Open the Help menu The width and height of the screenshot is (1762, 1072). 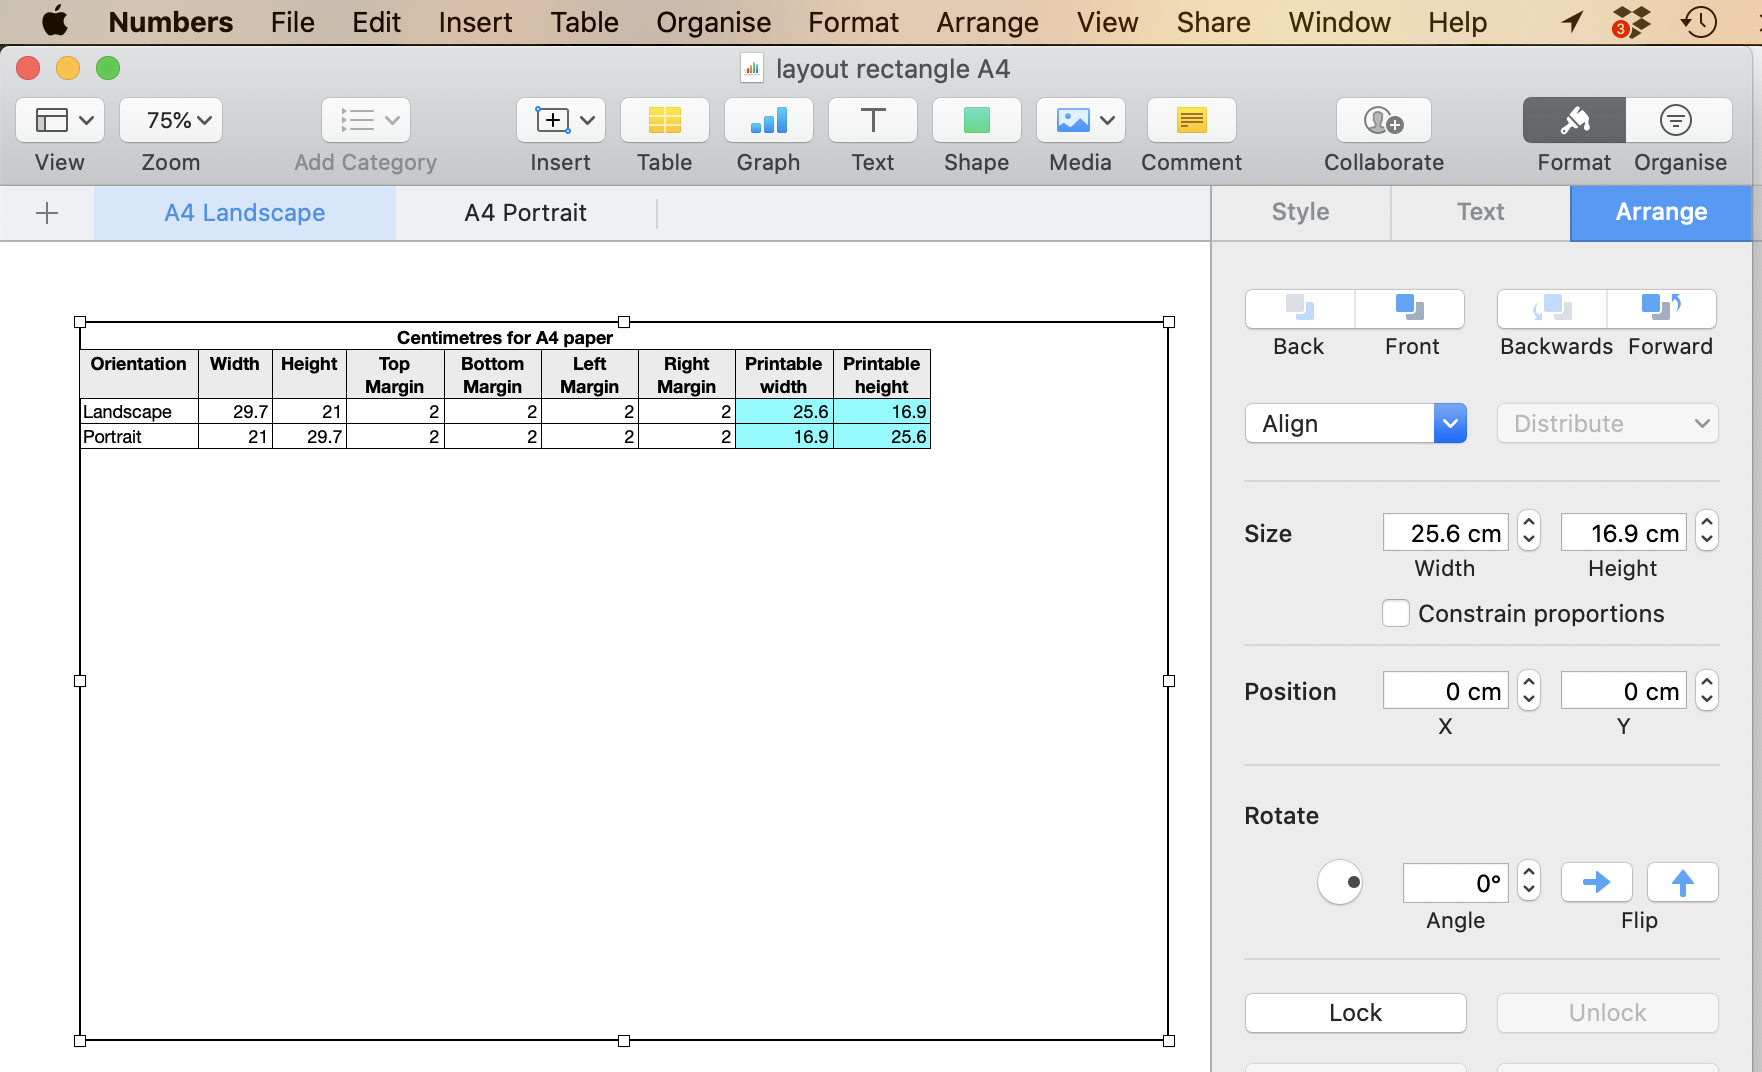1457,22
